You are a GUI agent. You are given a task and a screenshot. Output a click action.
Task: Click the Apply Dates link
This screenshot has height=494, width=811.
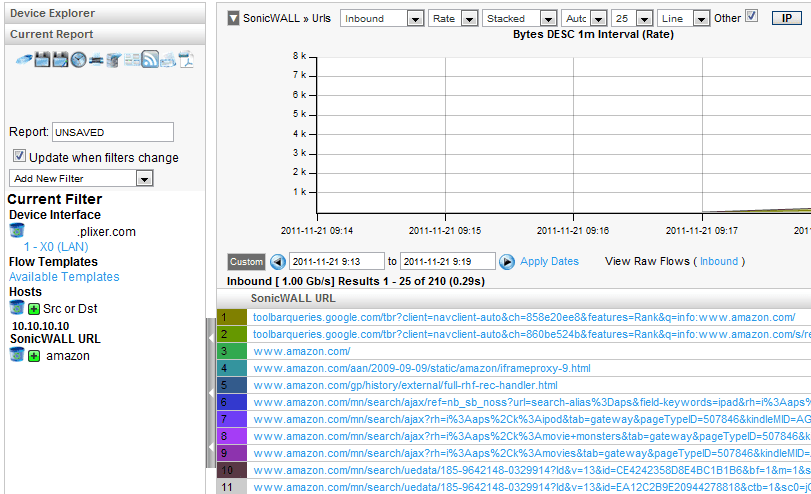549,262
